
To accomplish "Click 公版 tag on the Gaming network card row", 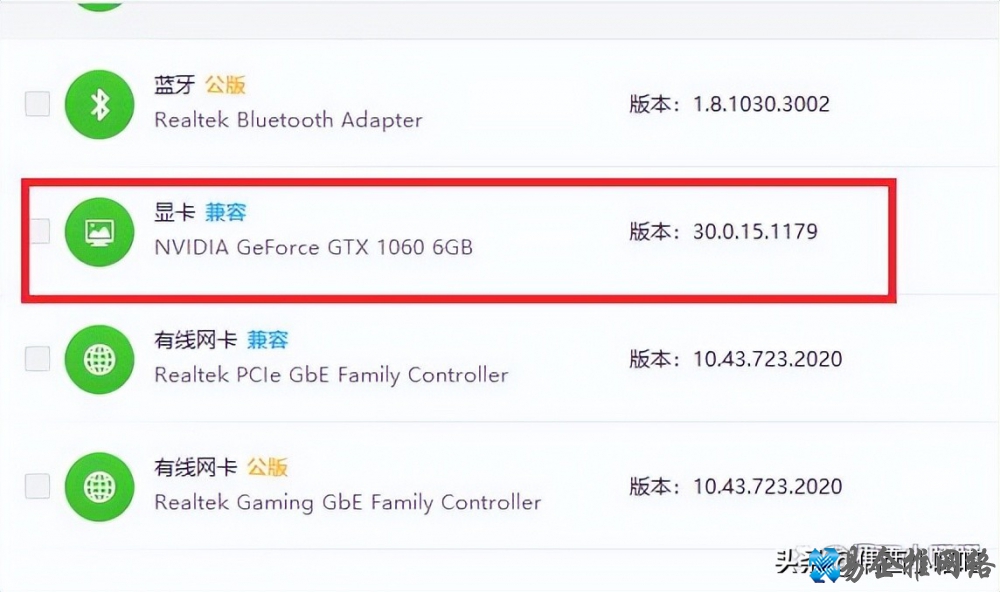I will coord(267,467).
